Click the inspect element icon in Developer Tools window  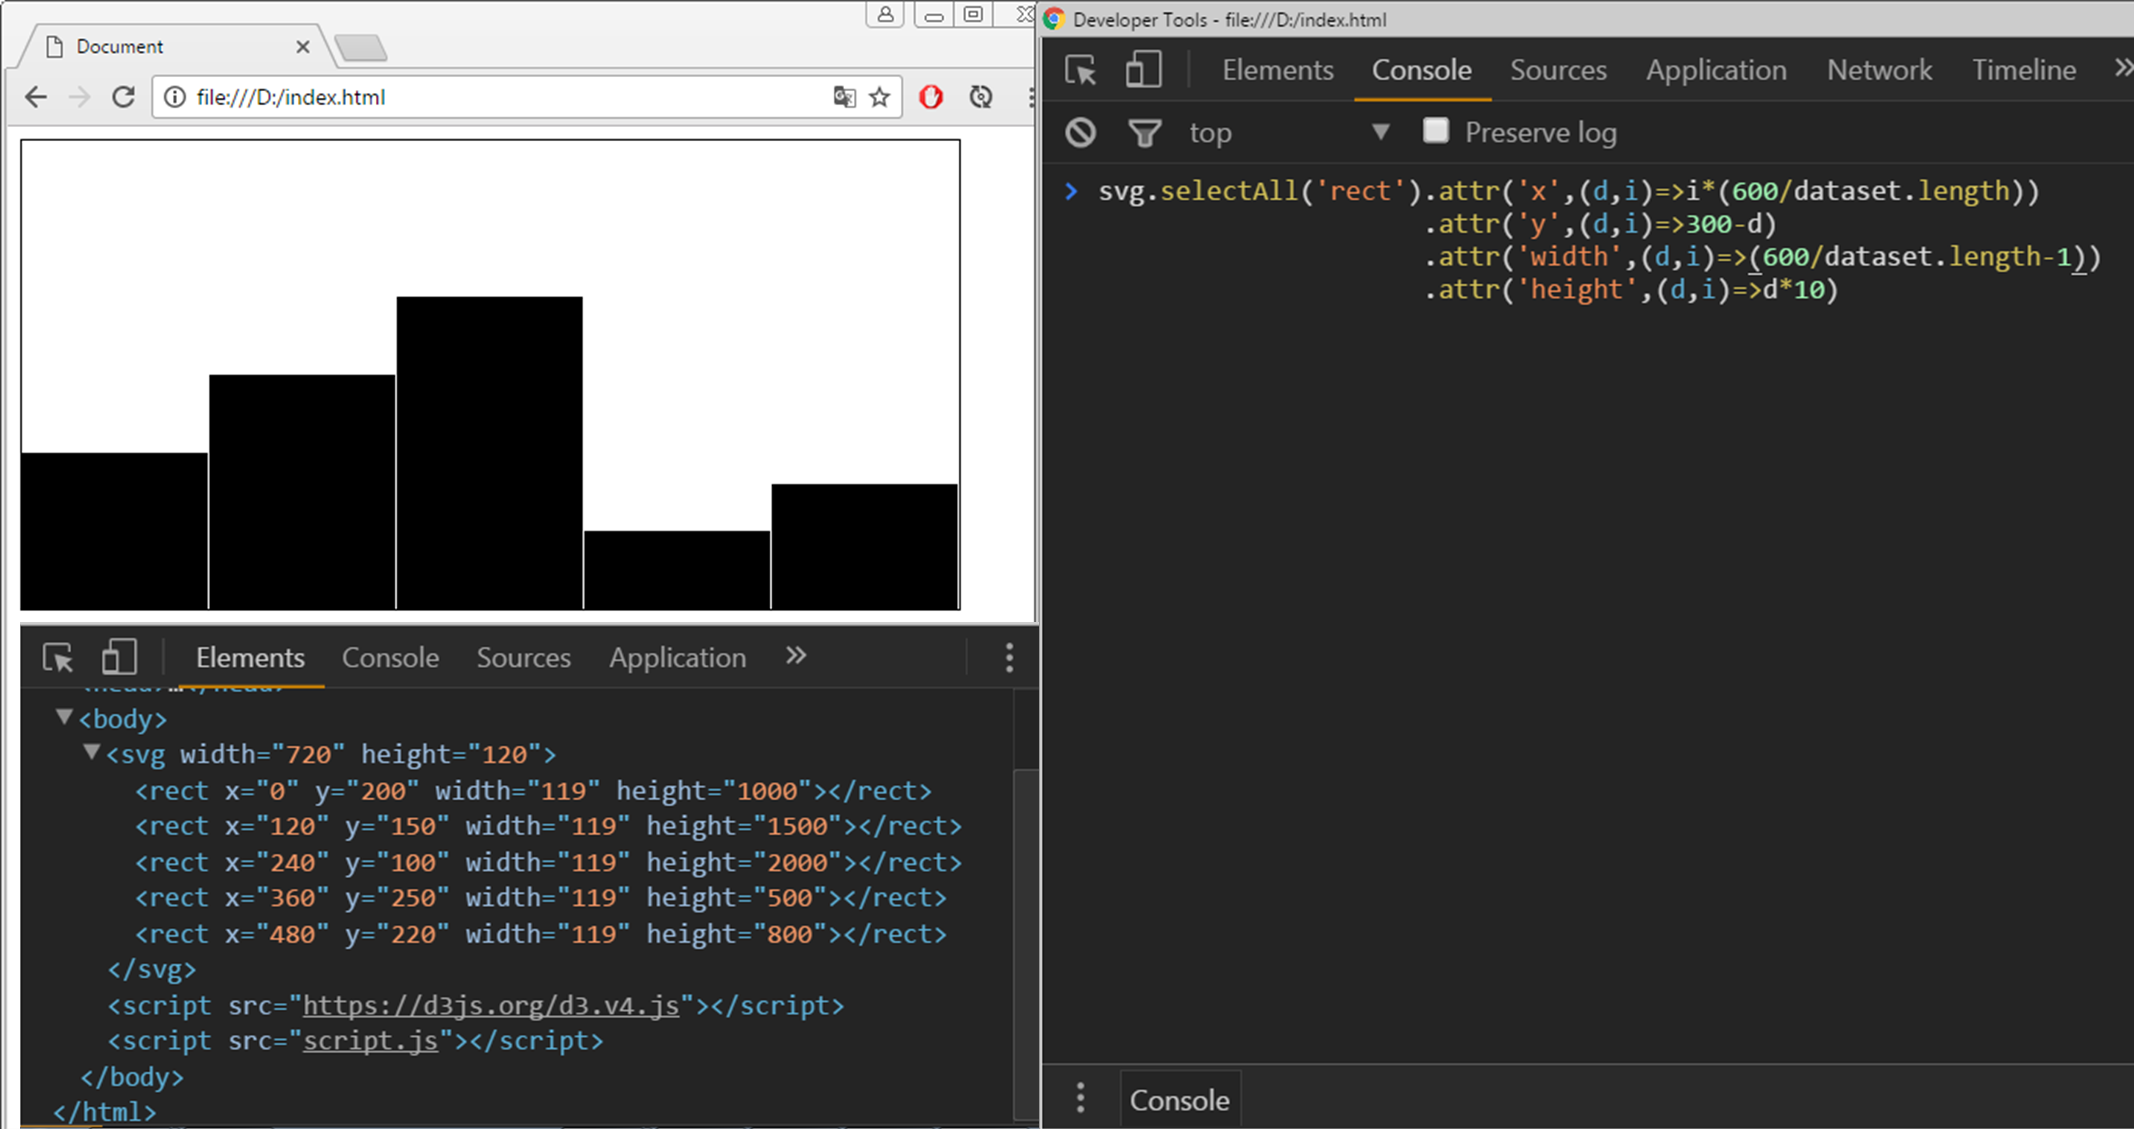tap(1080, 70)
